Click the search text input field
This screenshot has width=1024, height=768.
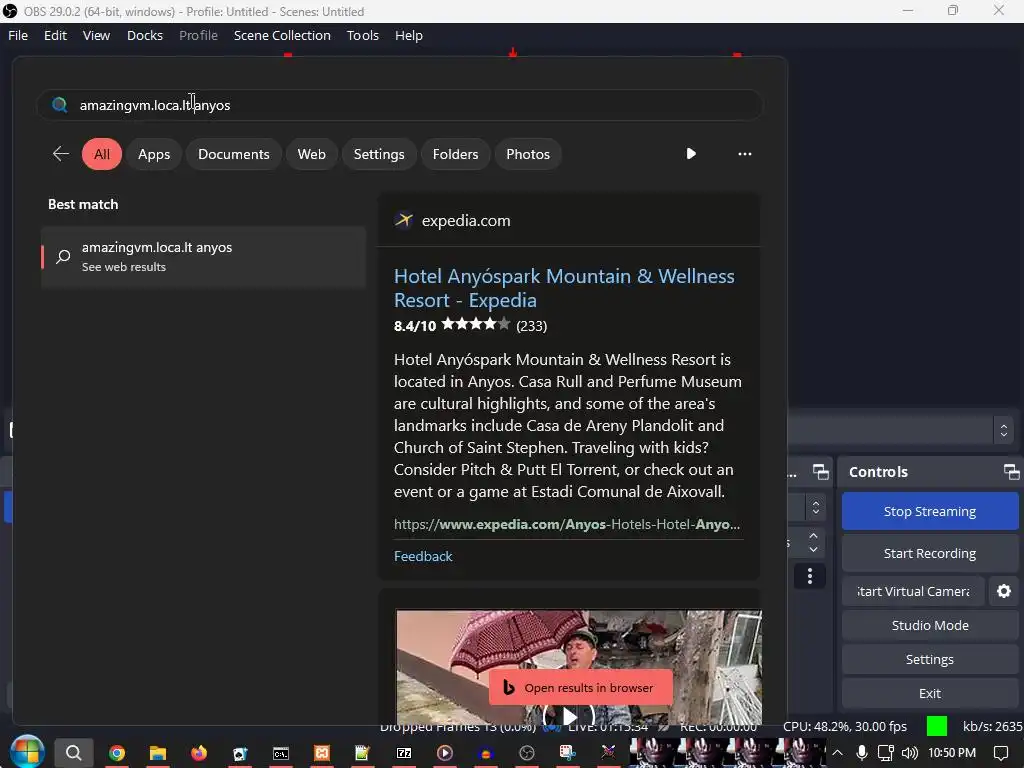(x=400, y=105)
